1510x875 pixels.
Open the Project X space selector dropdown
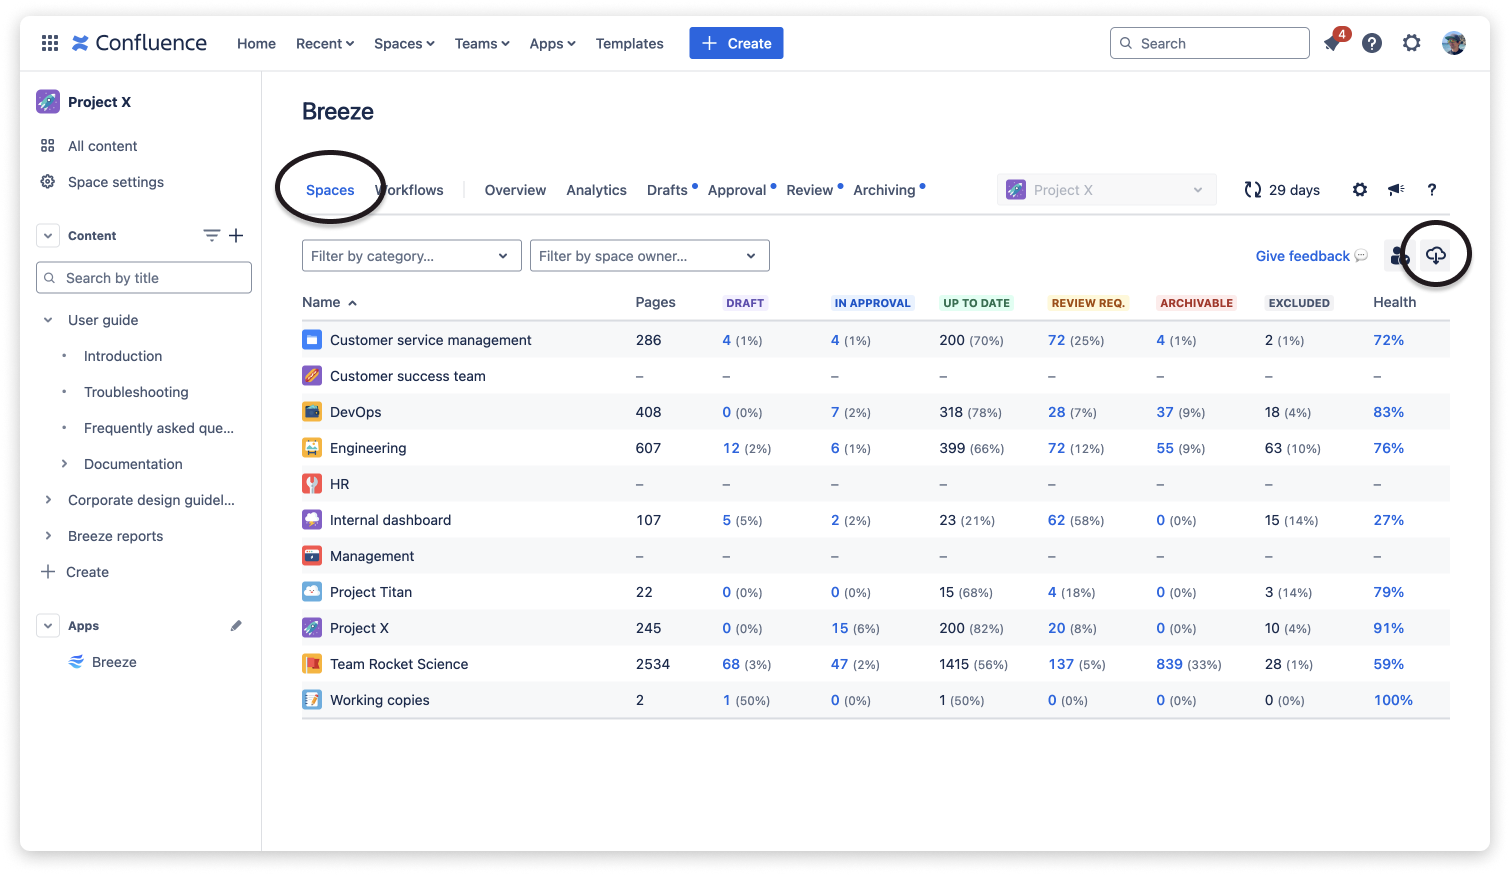pos(1107,190)
